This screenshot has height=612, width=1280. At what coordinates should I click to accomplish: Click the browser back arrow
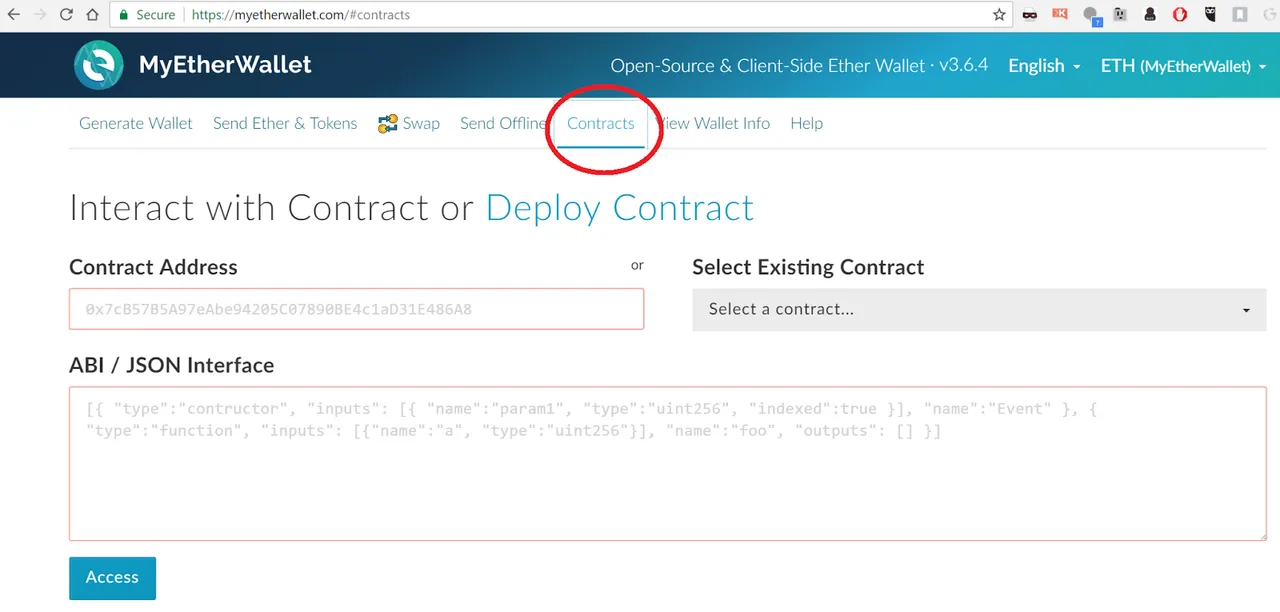14,15
